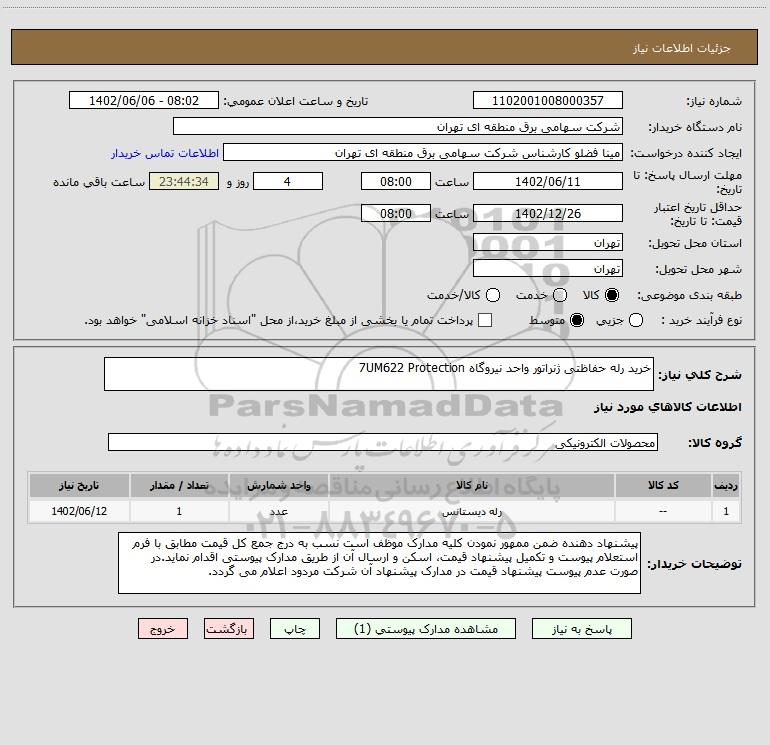Click the نام کالا column header
The image size is (770, 745).
coord(471,485)
